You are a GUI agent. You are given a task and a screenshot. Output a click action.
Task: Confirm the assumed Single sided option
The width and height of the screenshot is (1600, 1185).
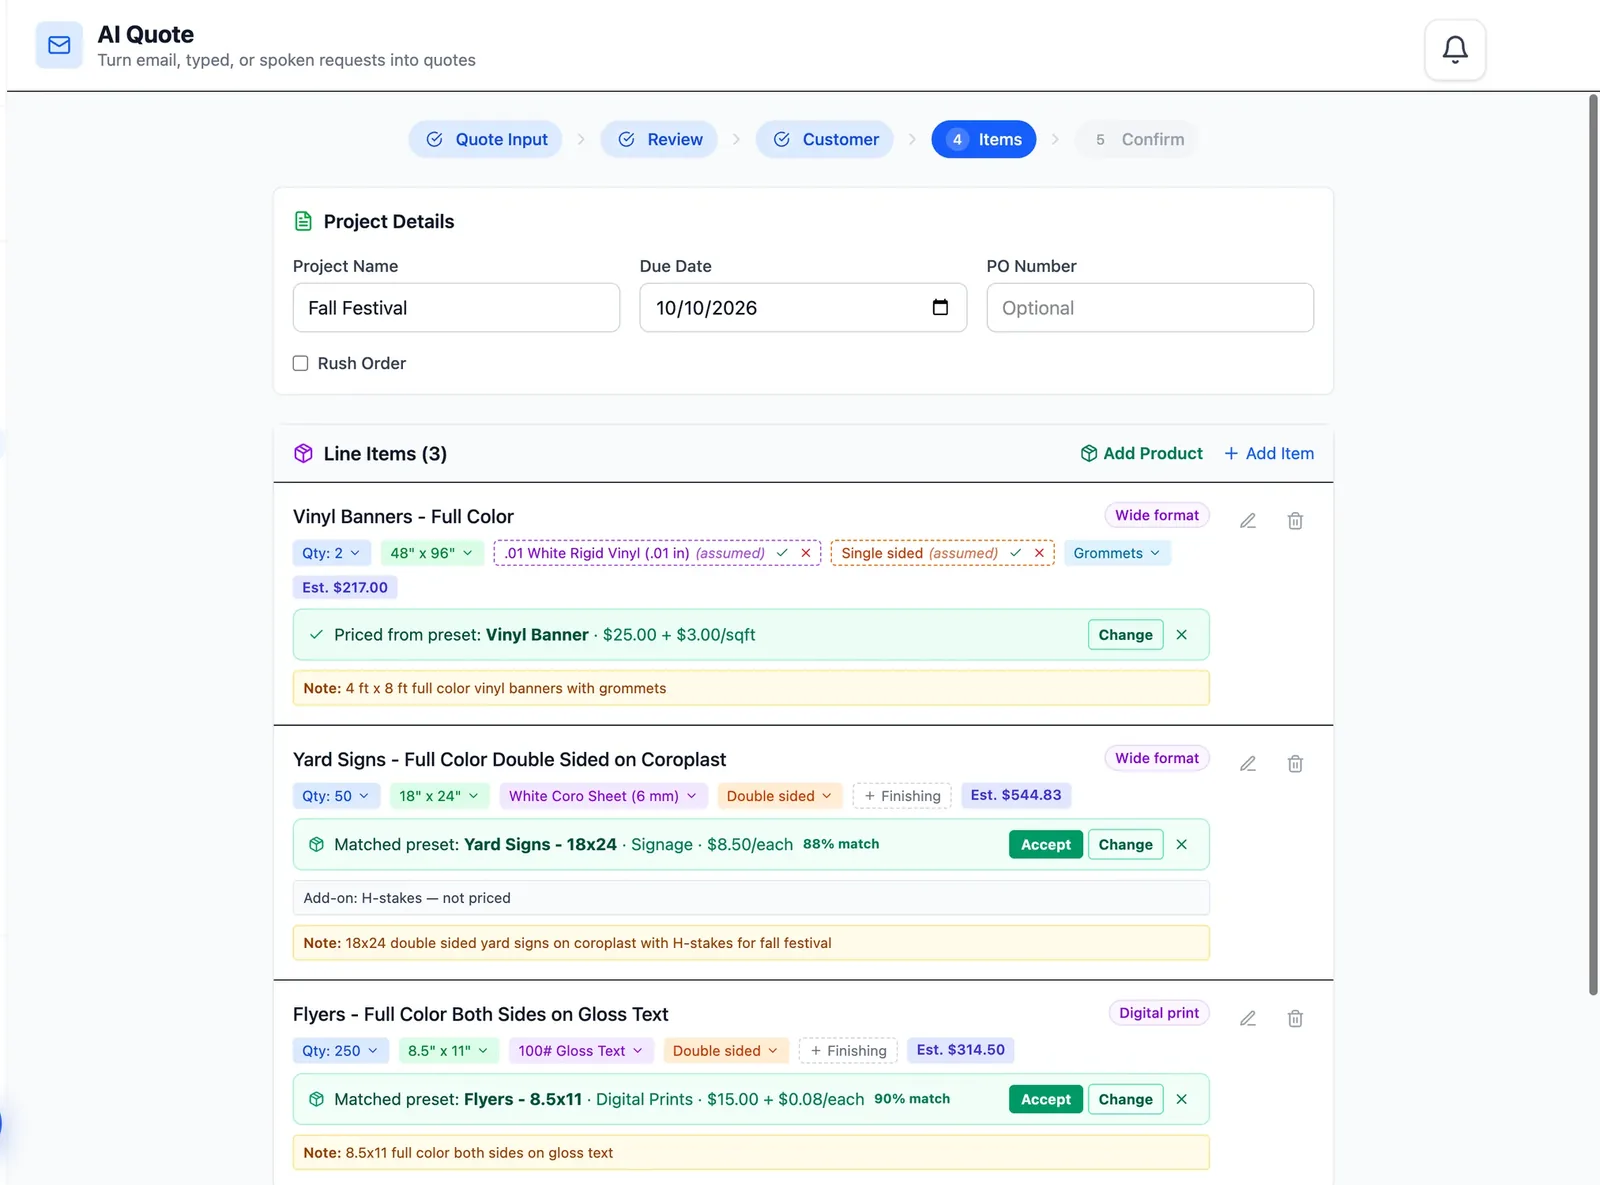click(x=1016, y=553)
